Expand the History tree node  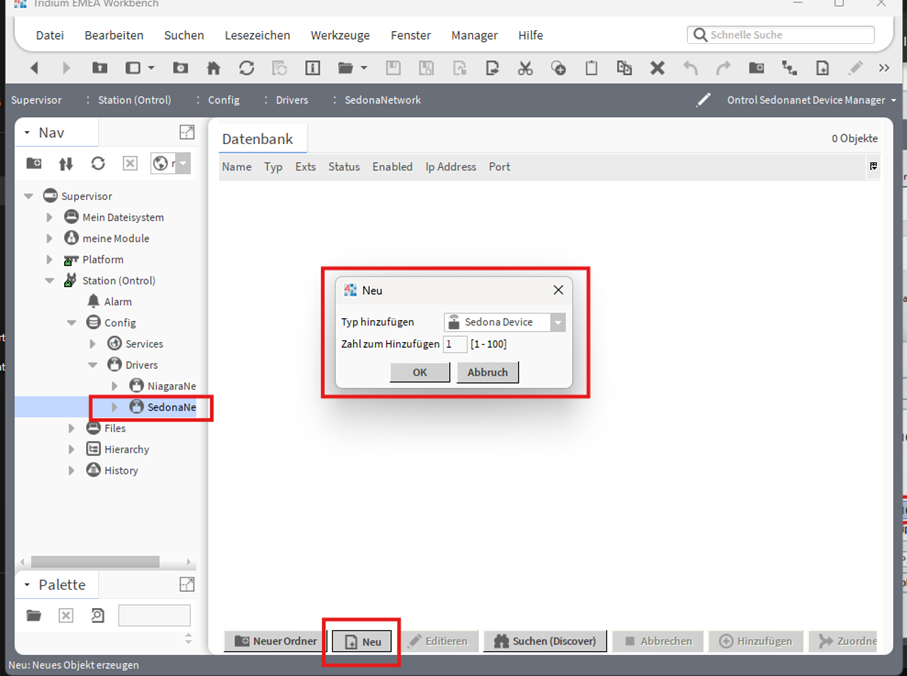click(x=71, y=471)
